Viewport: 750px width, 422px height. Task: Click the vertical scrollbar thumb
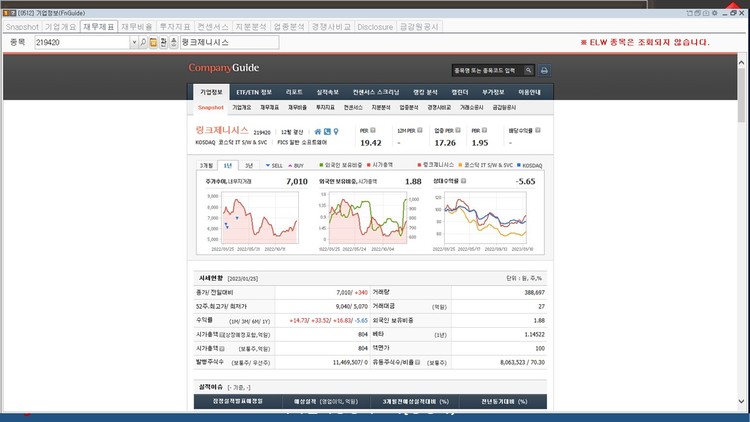coord(741,95)
